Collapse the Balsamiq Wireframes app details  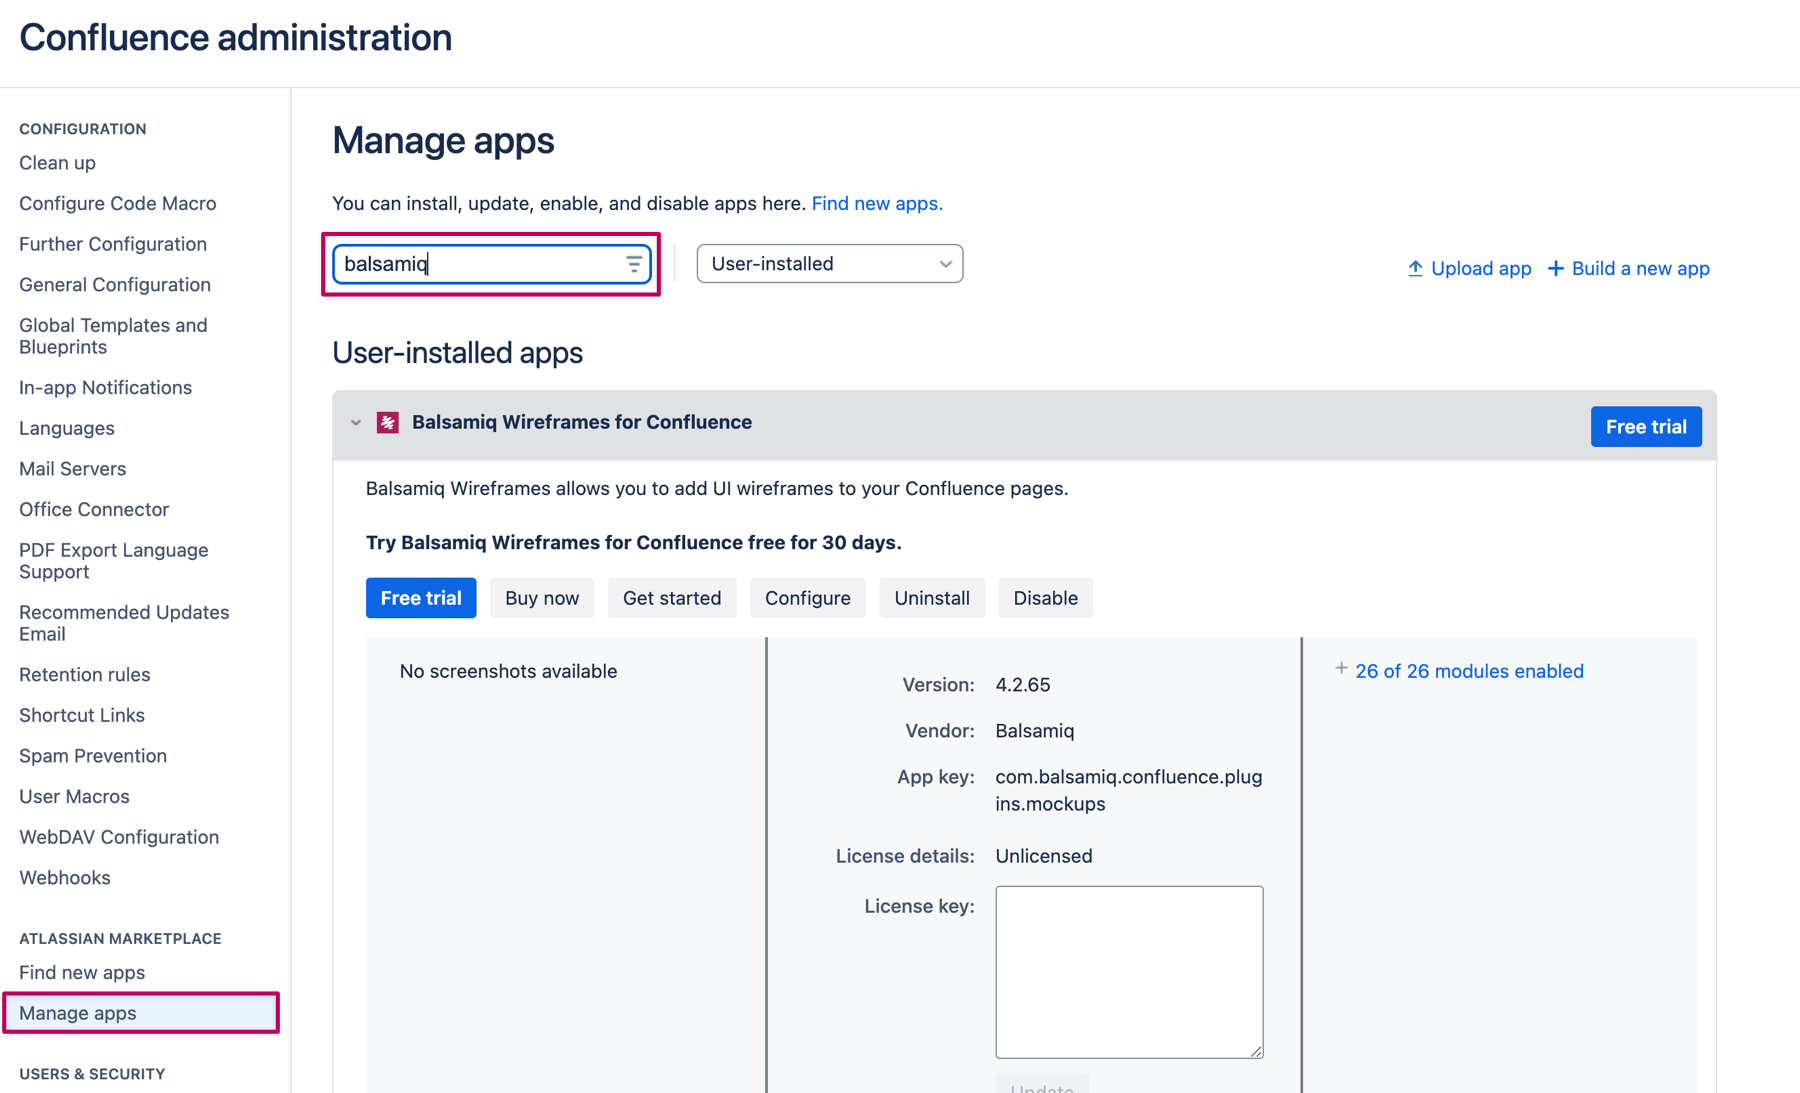[356, 422]
